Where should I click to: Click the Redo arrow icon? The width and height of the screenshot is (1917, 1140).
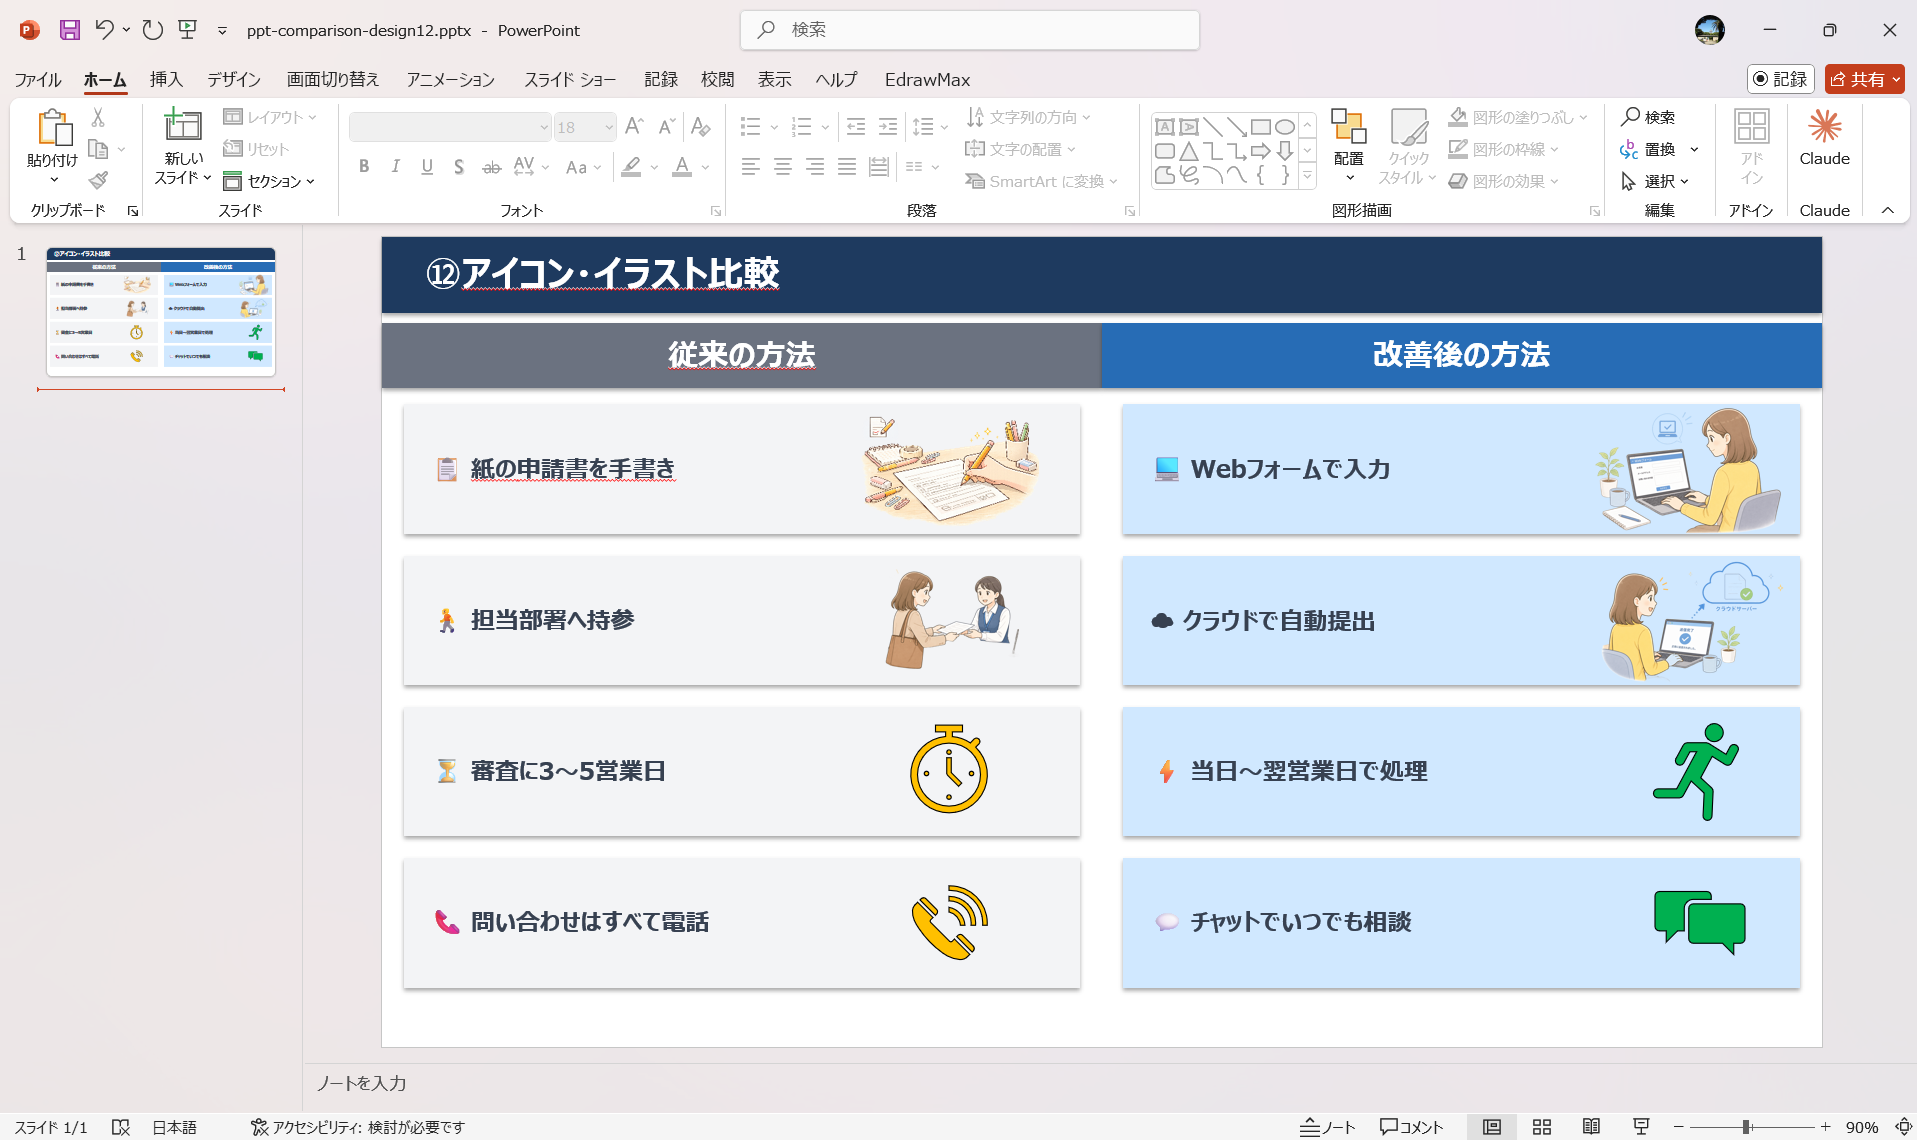152,30
